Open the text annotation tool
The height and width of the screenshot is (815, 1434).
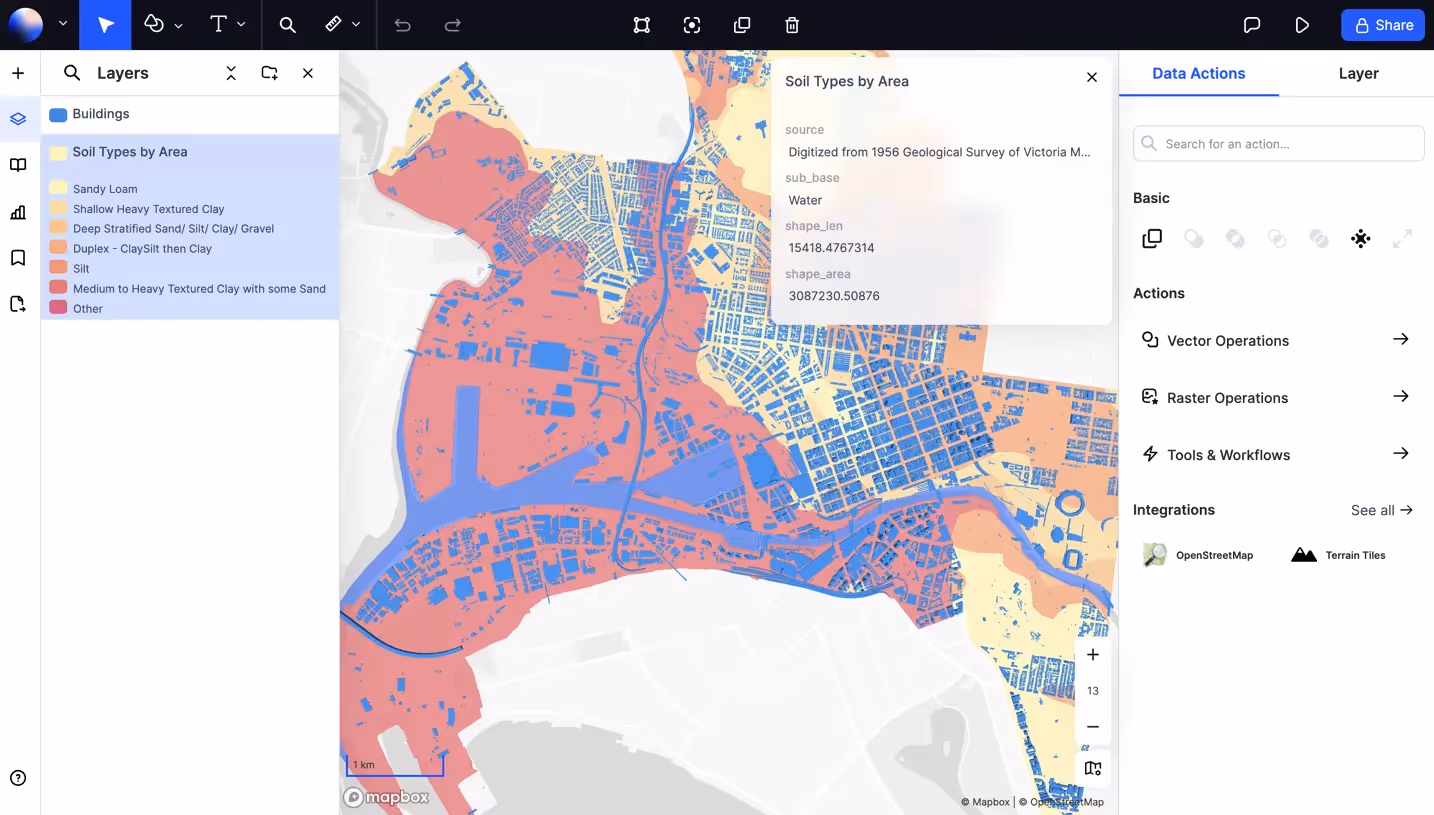[218, 25]
